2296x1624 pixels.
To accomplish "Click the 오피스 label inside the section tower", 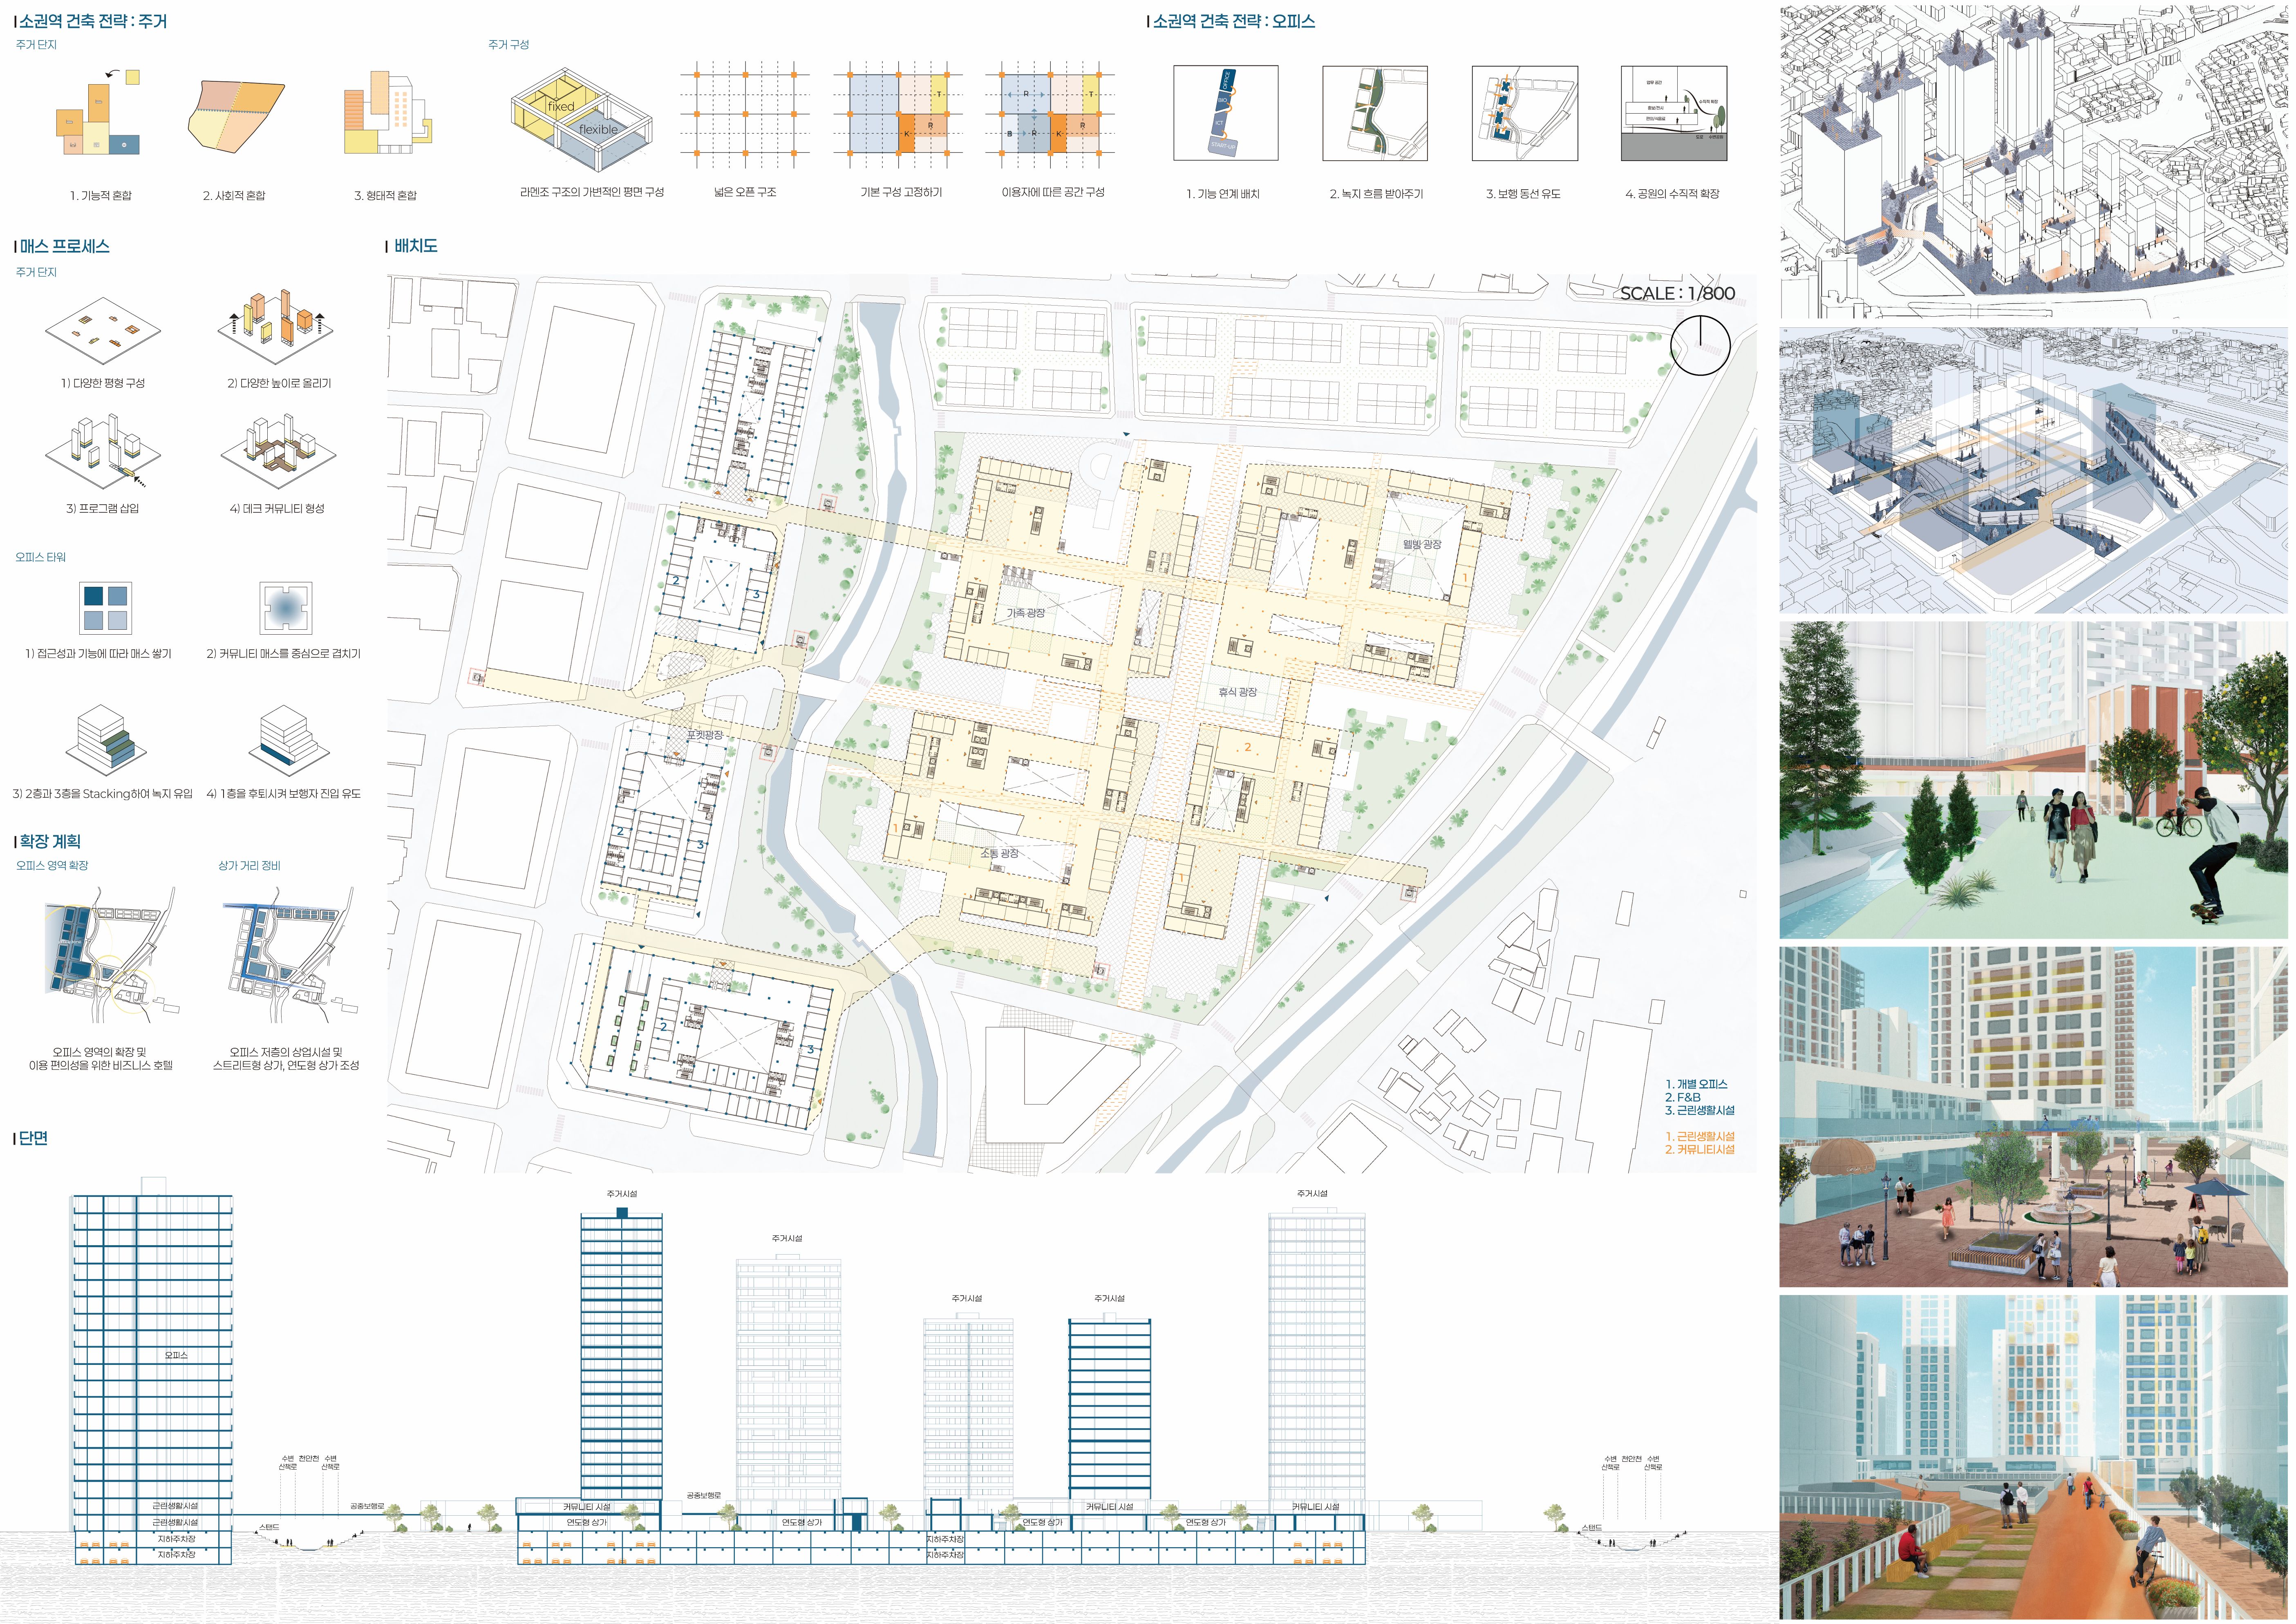I will click(176, 1355).
